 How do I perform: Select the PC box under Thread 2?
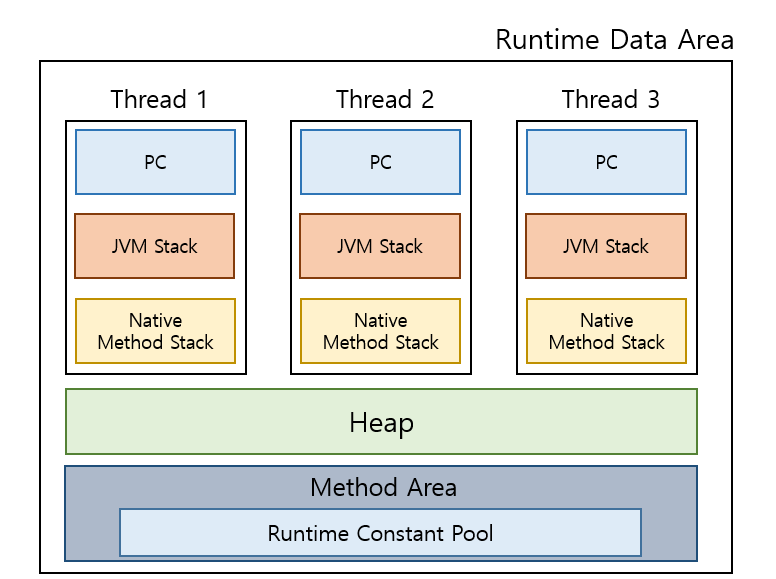pyautogui.click(x=381, y=162)
